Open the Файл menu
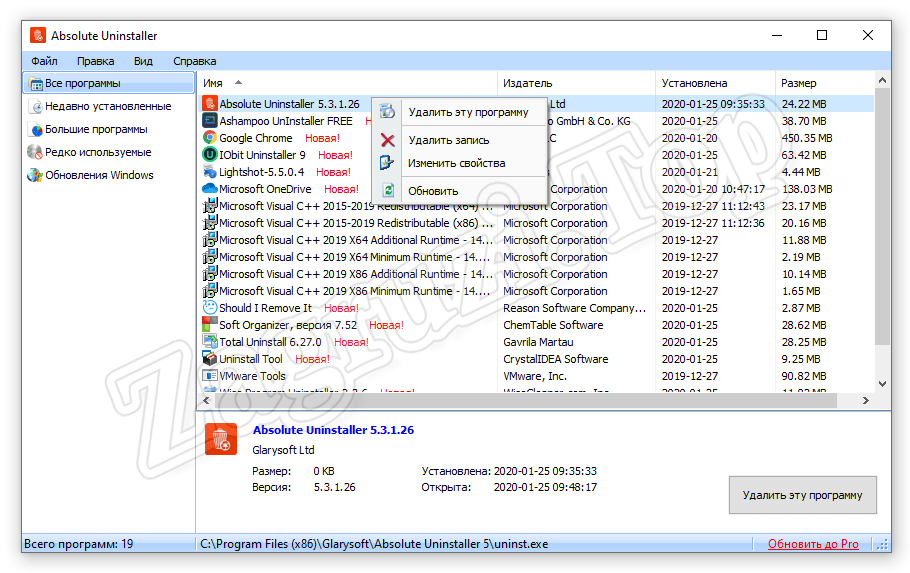910x573 pixels. pos(44,61)
